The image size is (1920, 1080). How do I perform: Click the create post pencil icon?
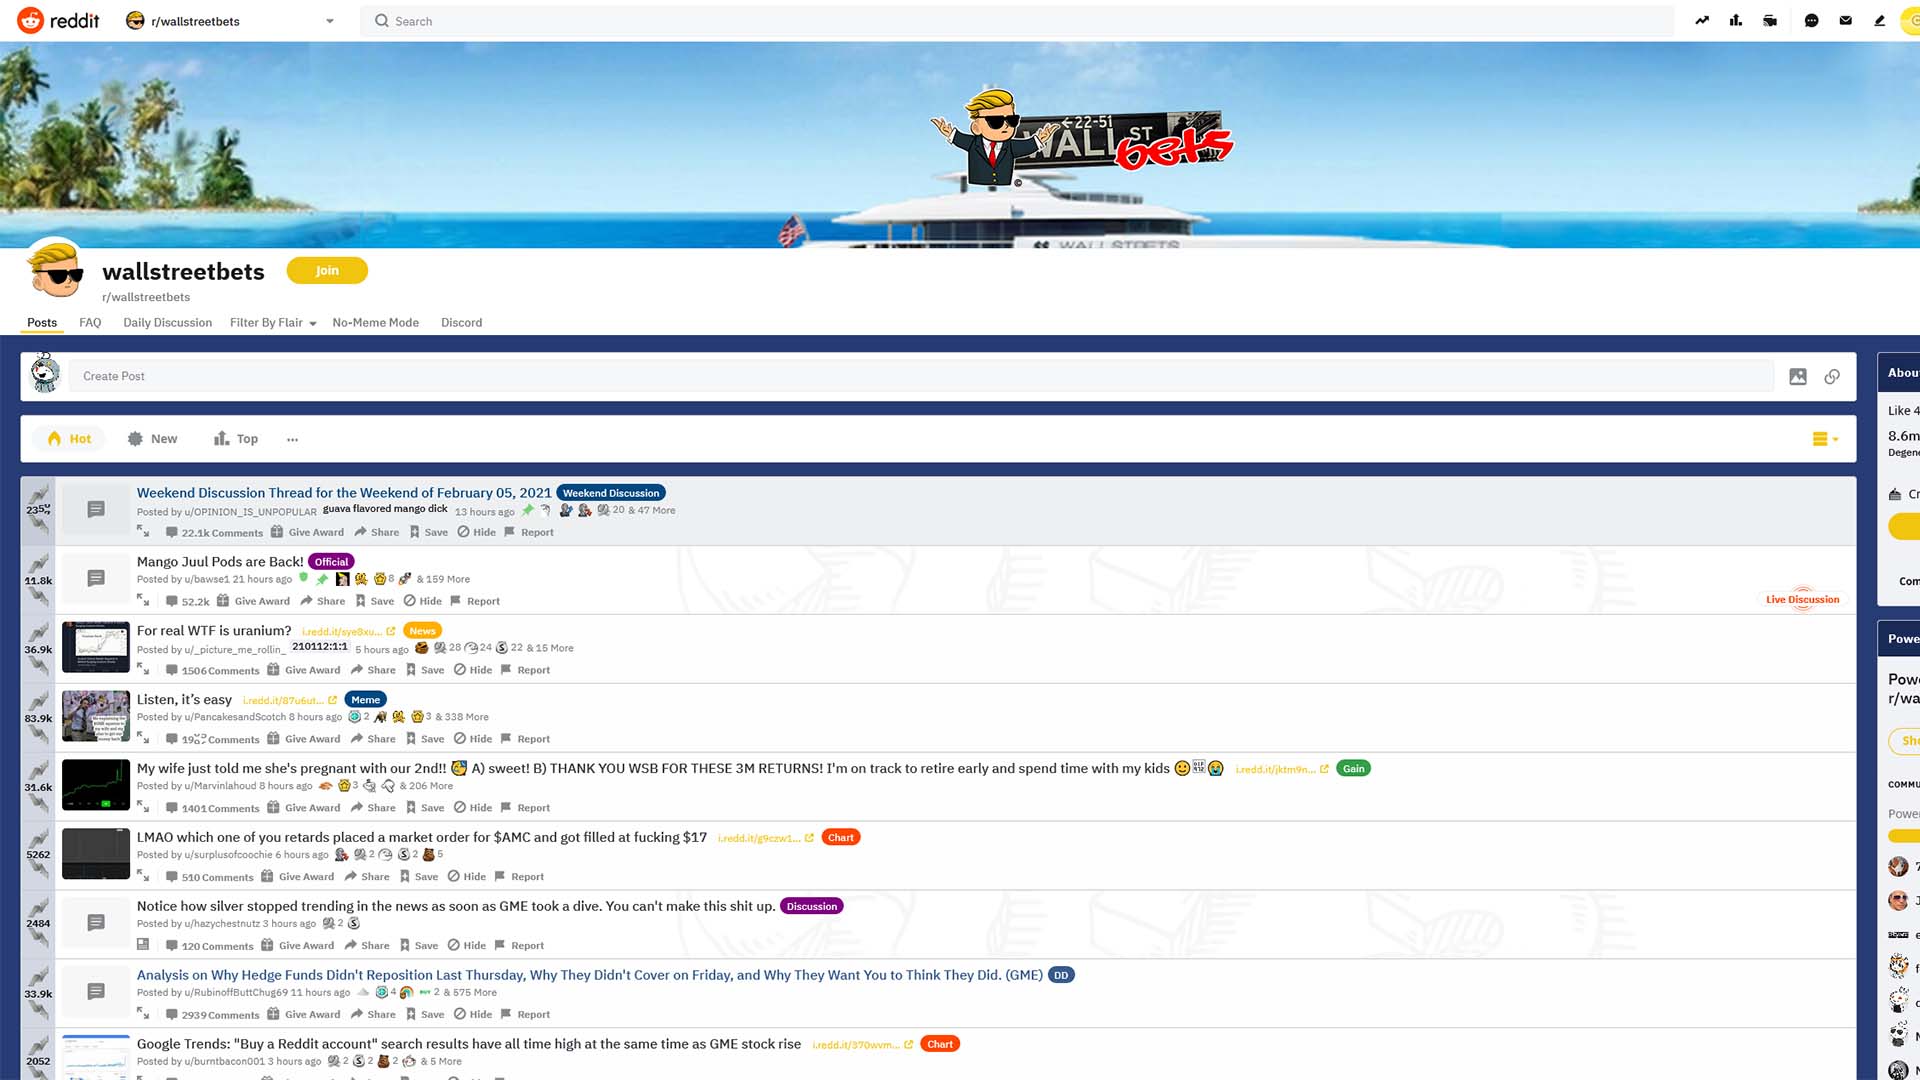tap(1879, 20)
